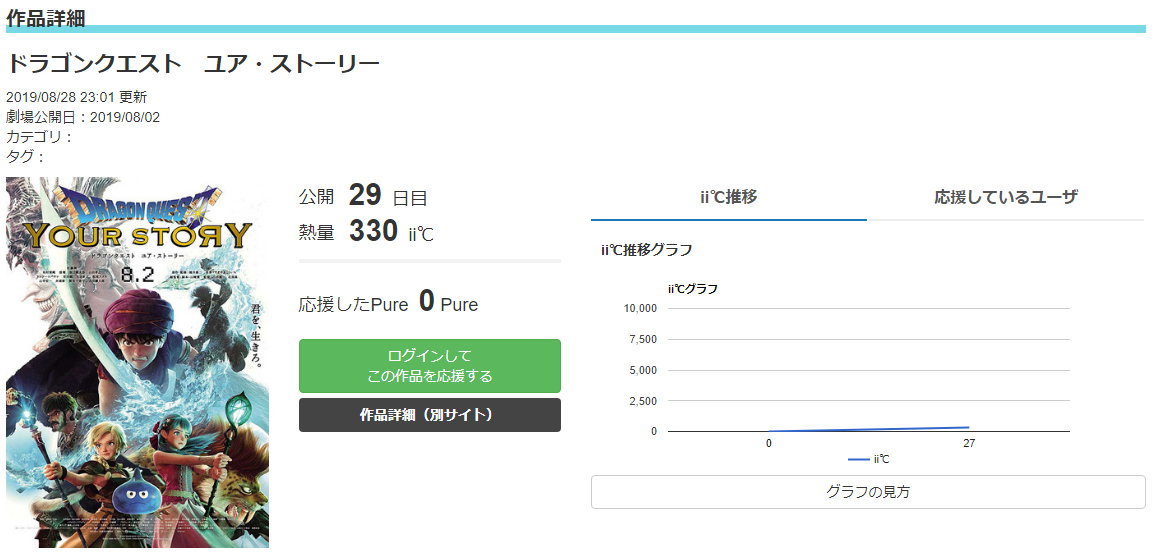Click the 劇場公開日：2019/08/02 line
The height and width of the screenshot is (554, 1163).
[x=83, y=117]
